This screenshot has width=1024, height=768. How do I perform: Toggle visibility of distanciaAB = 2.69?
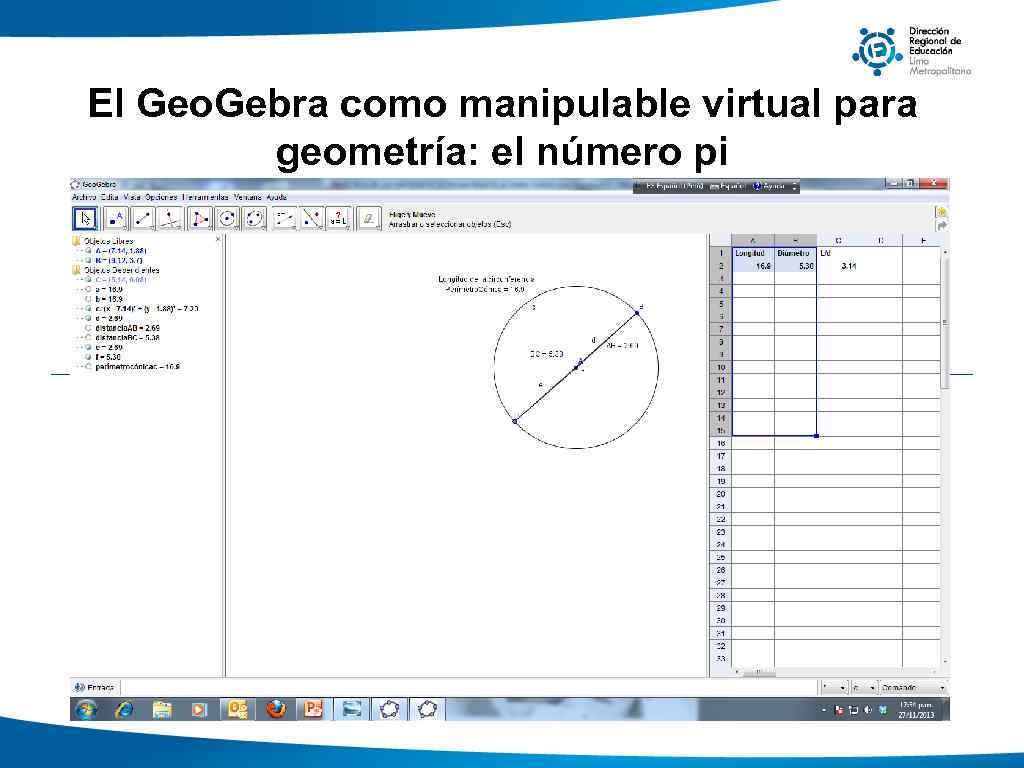pyautogui.click(x=88, y=328)
